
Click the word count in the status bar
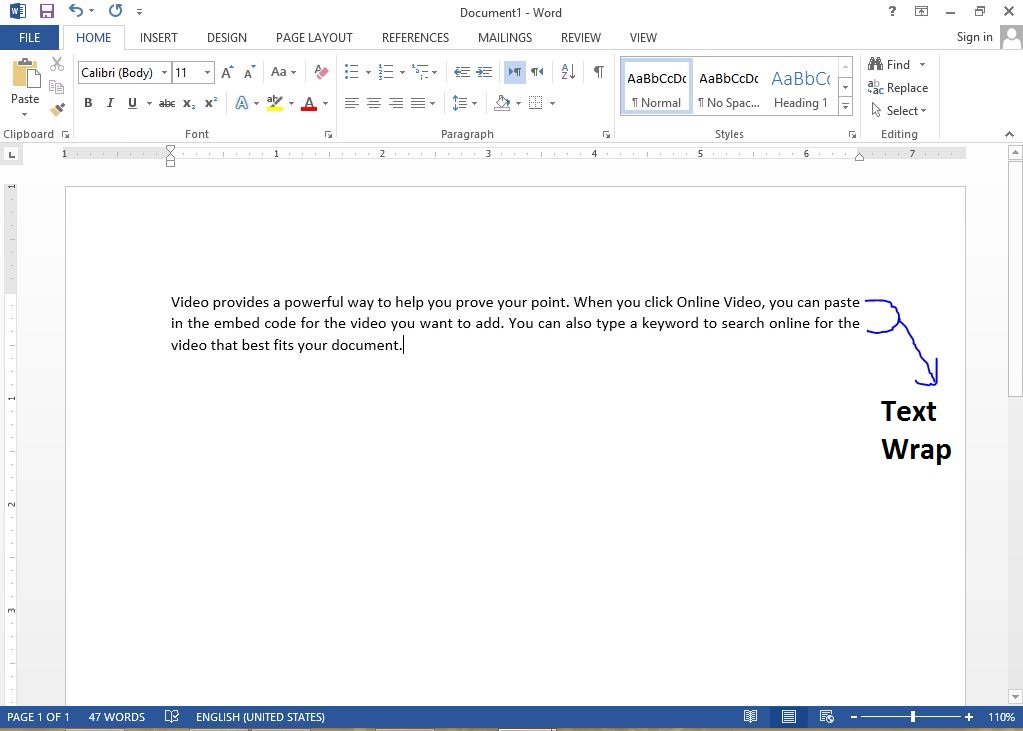click(116, 717)
